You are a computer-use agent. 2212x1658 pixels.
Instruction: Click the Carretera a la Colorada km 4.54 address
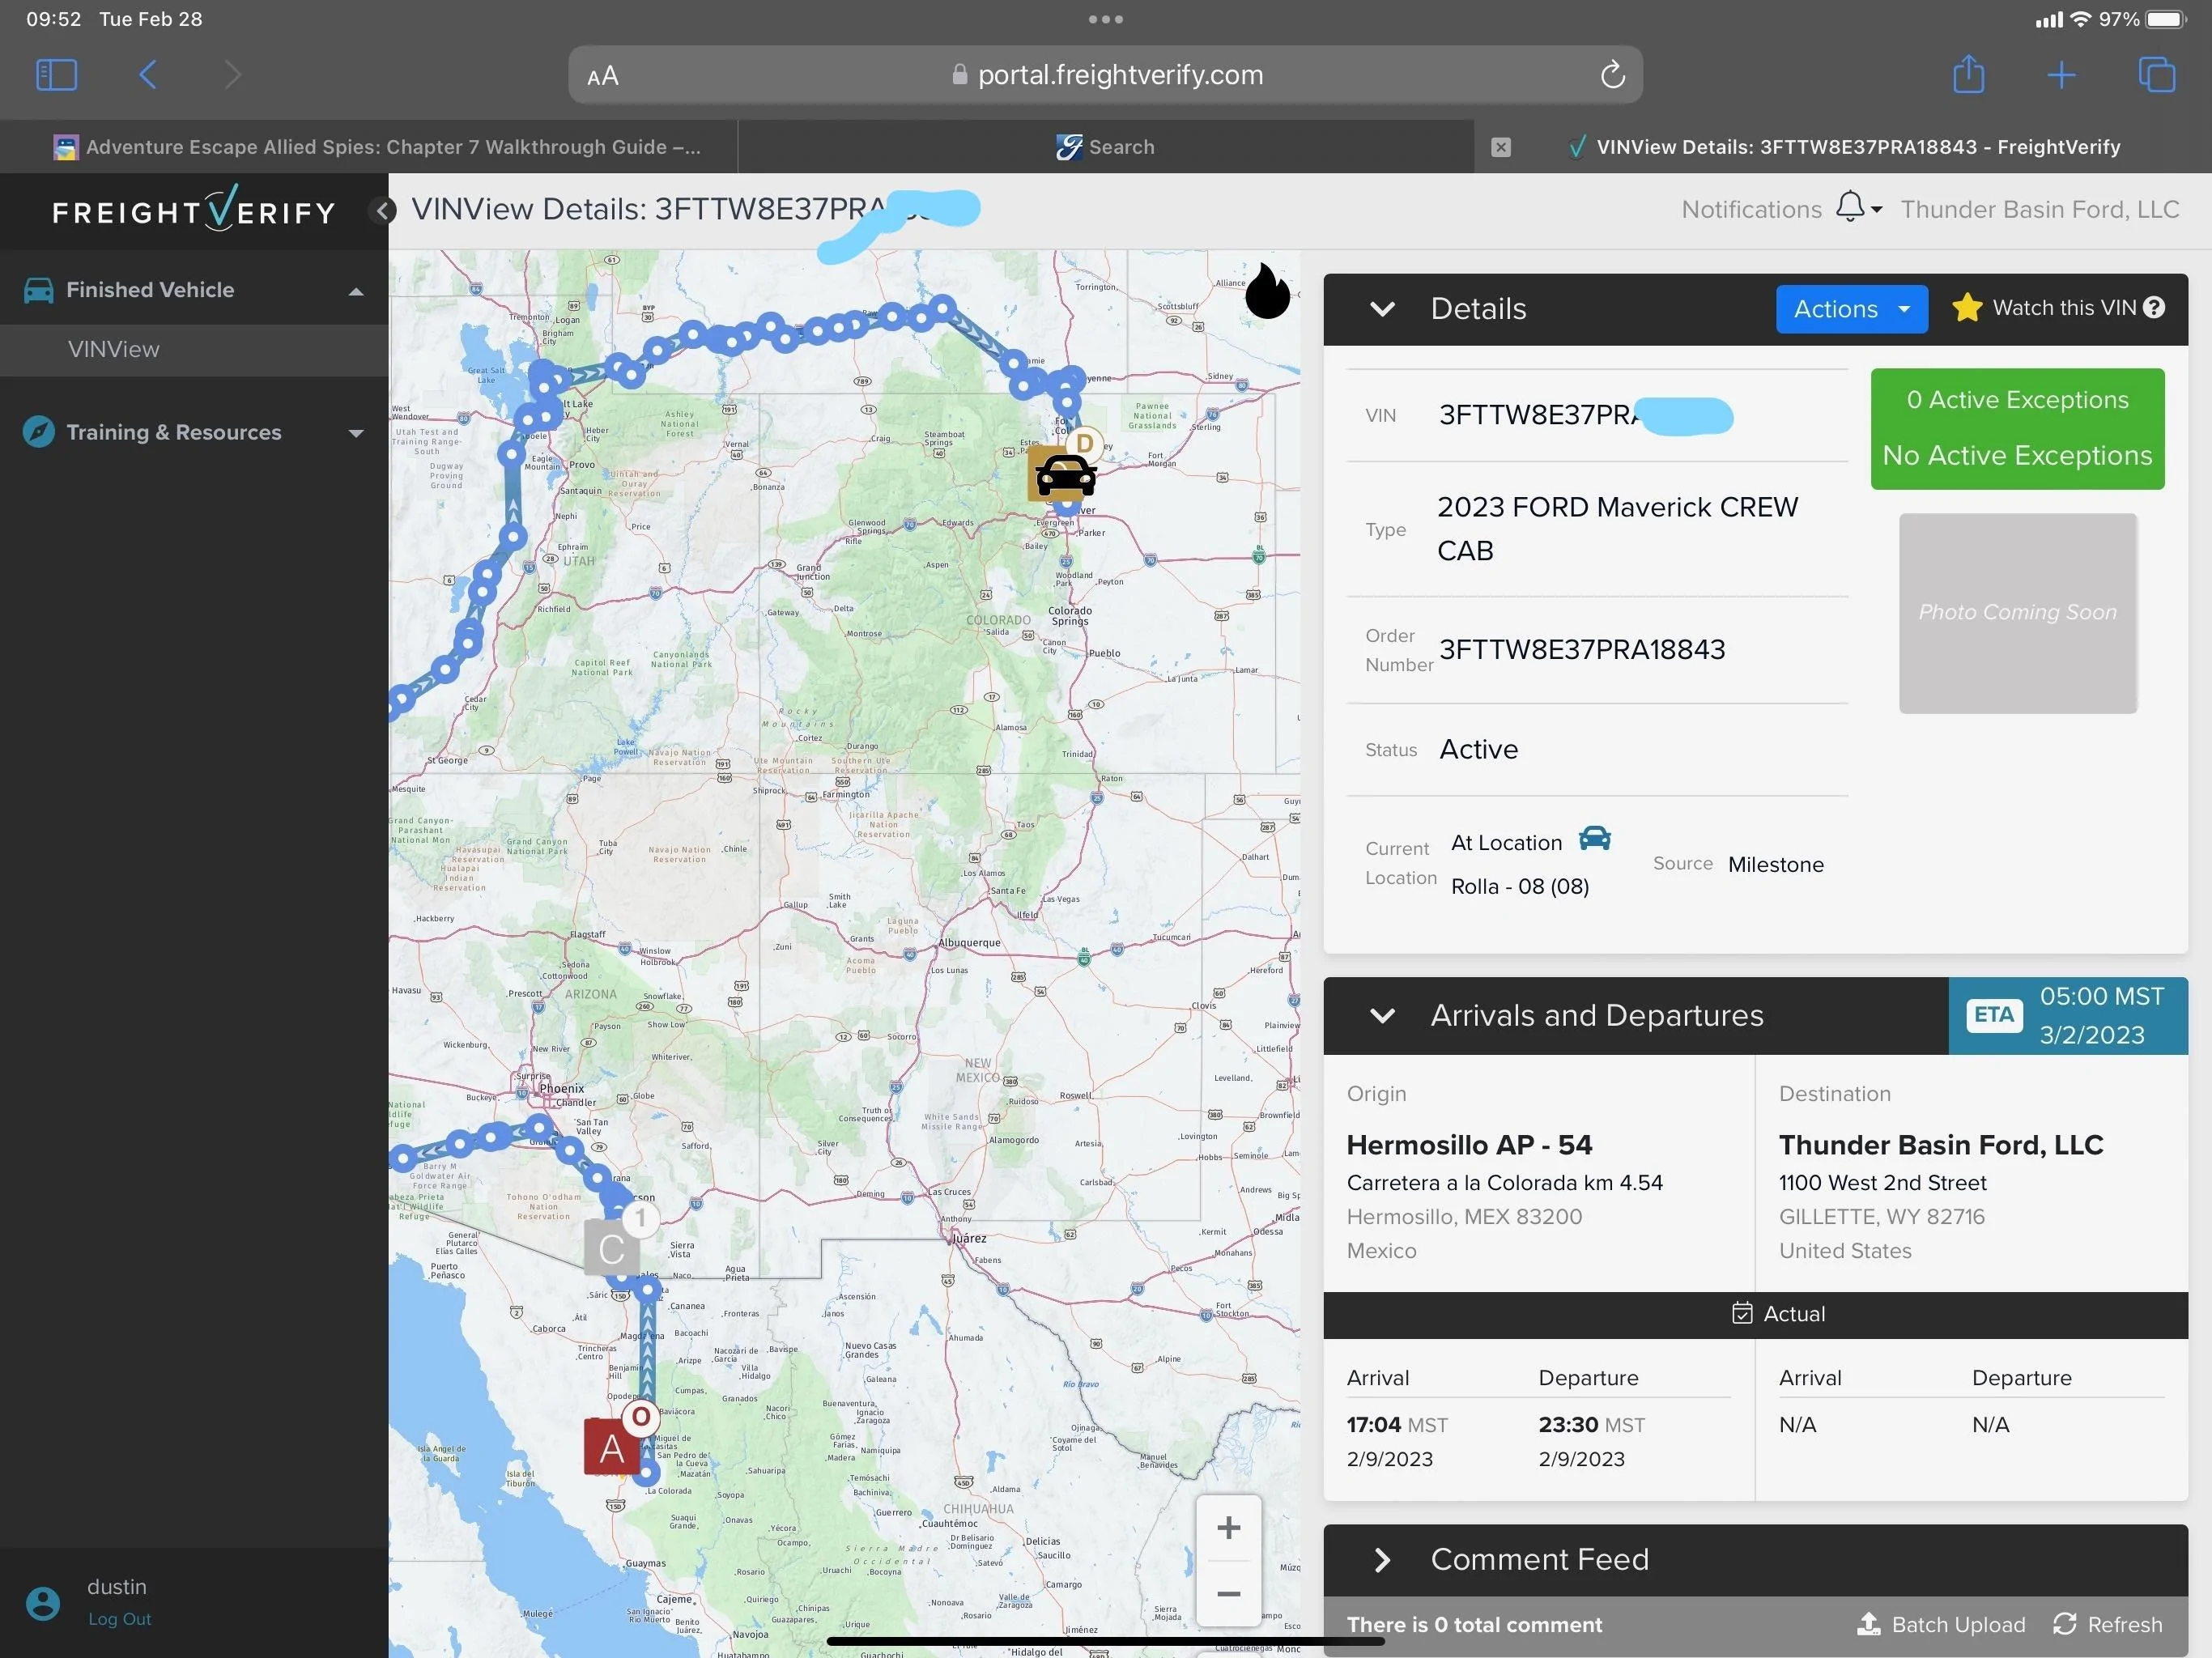pyautogui.click(x=1504, y=1183)
